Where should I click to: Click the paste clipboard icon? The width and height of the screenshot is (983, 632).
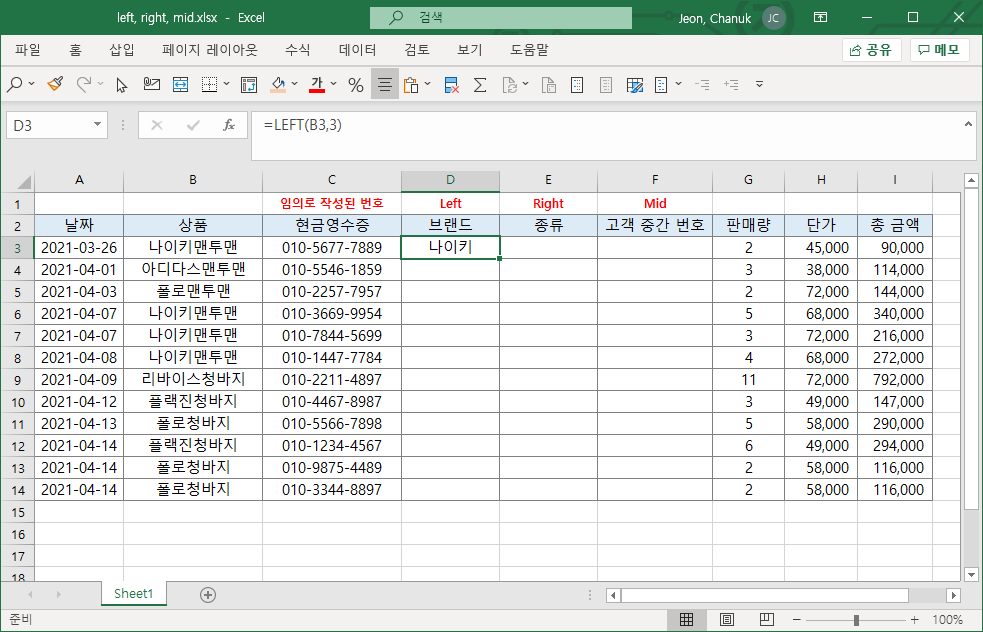tap(411, 85)
